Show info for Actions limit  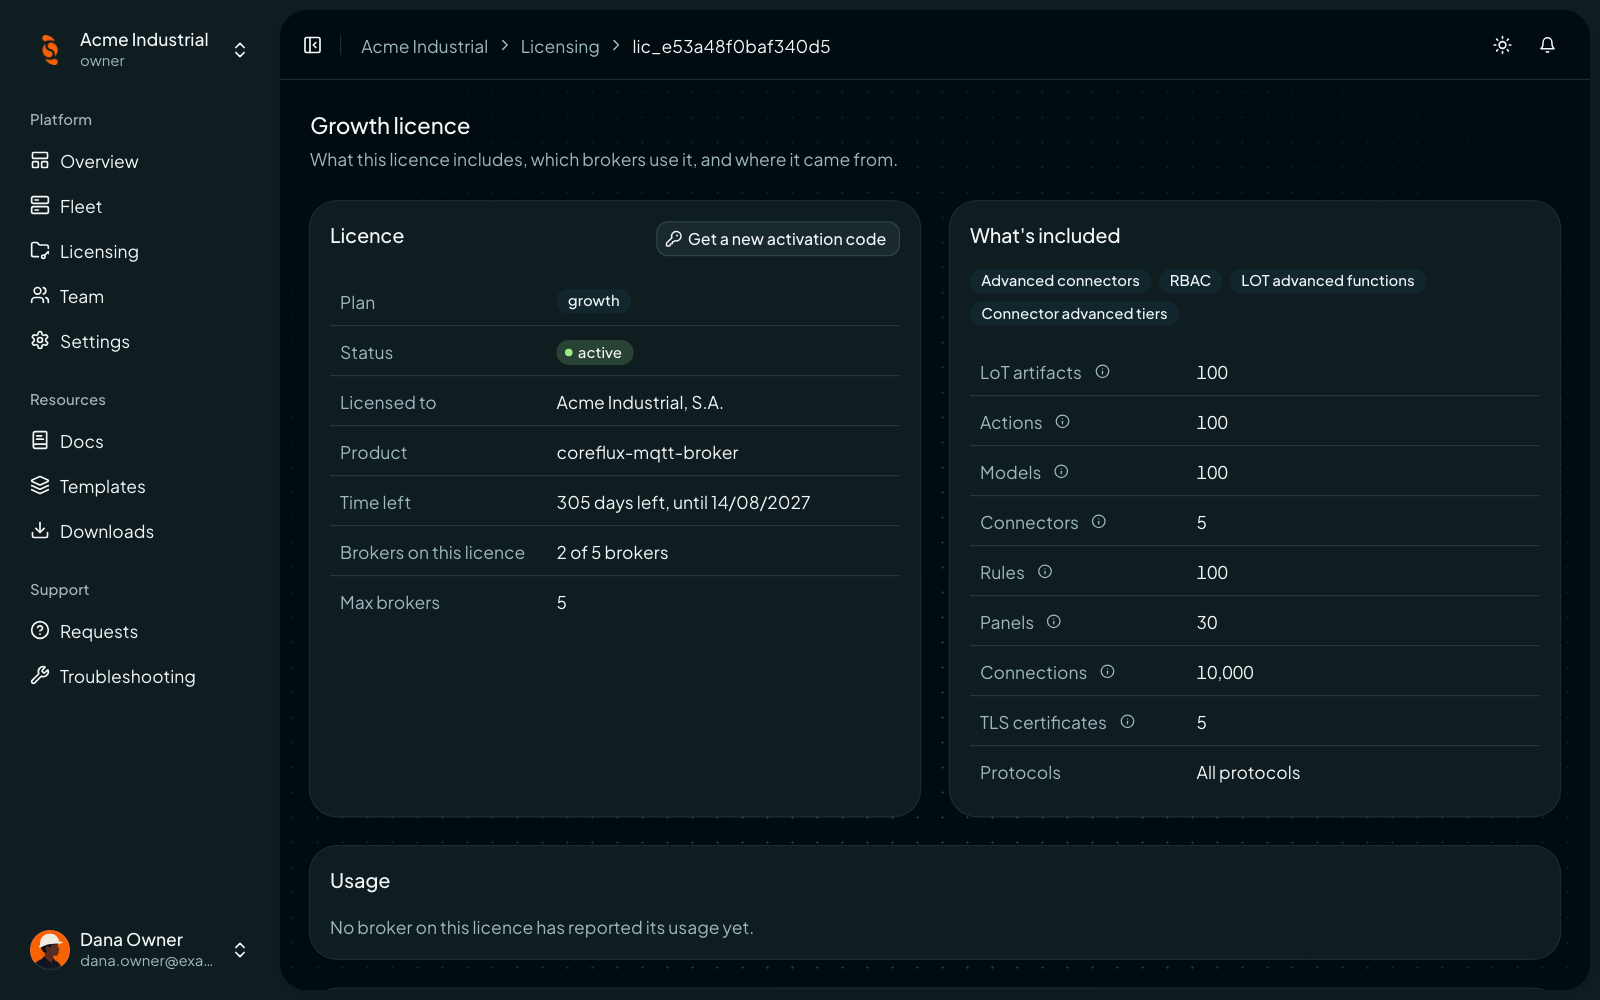click(1062, 422)
